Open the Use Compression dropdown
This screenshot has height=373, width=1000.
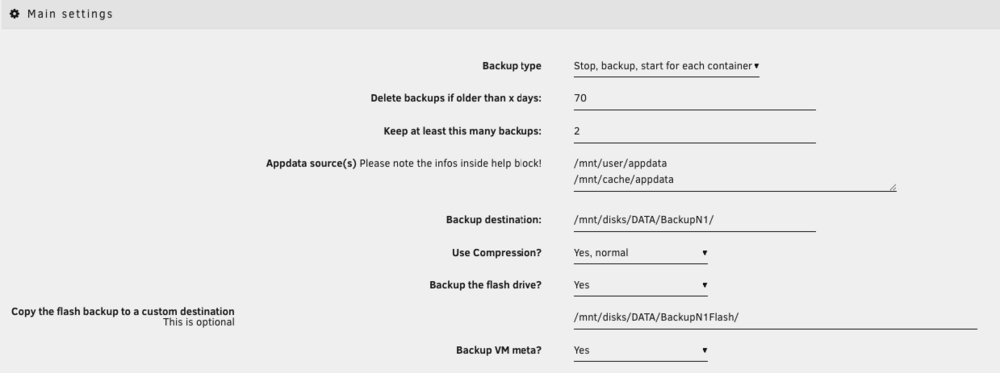pos(640,253)
